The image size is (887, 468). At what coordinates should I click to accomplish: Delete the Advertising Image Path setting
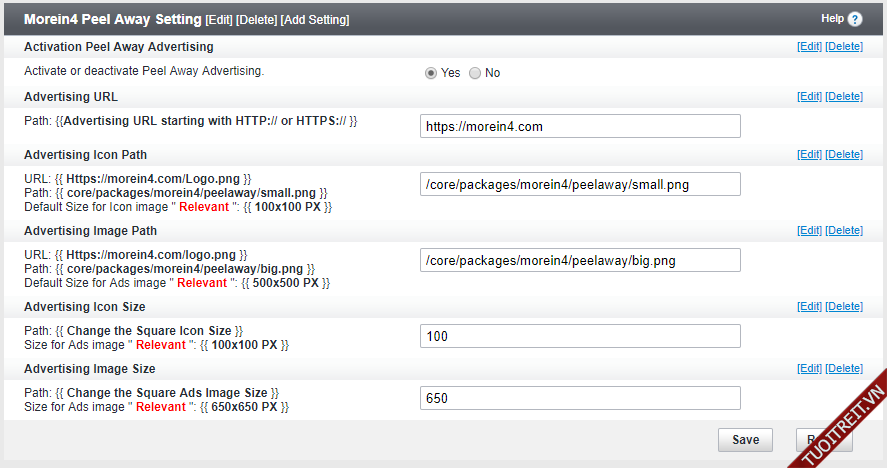844,231
